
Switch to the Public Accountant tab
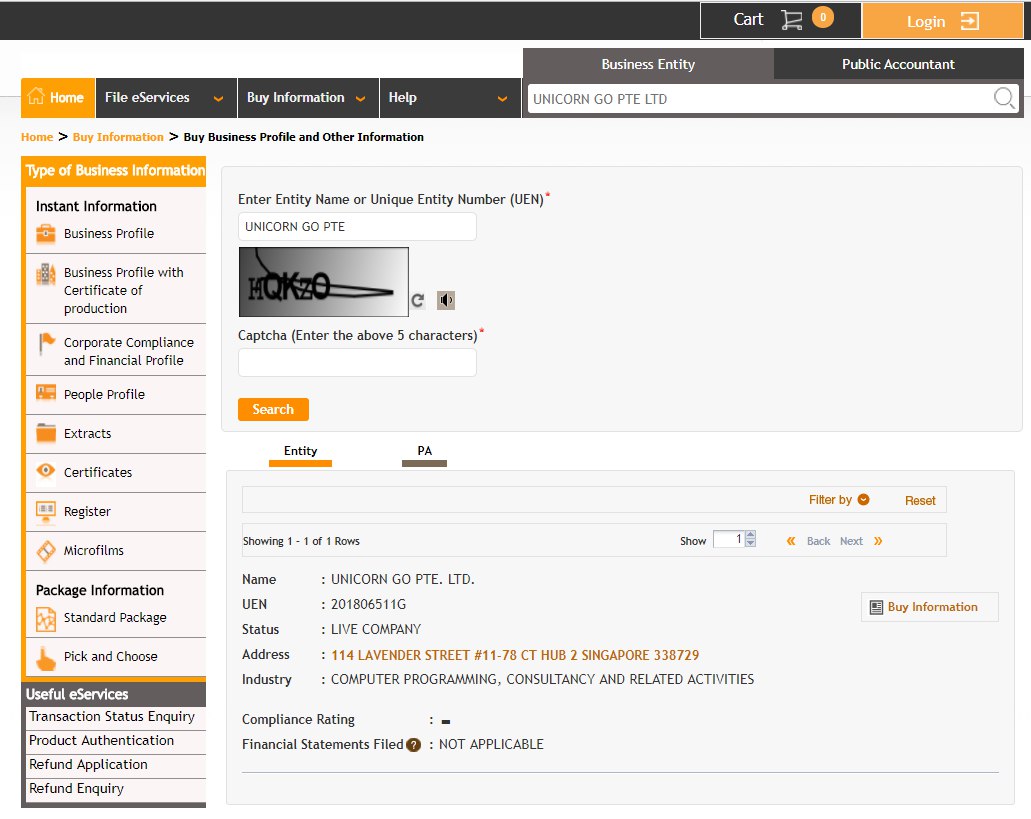(898, 64)
